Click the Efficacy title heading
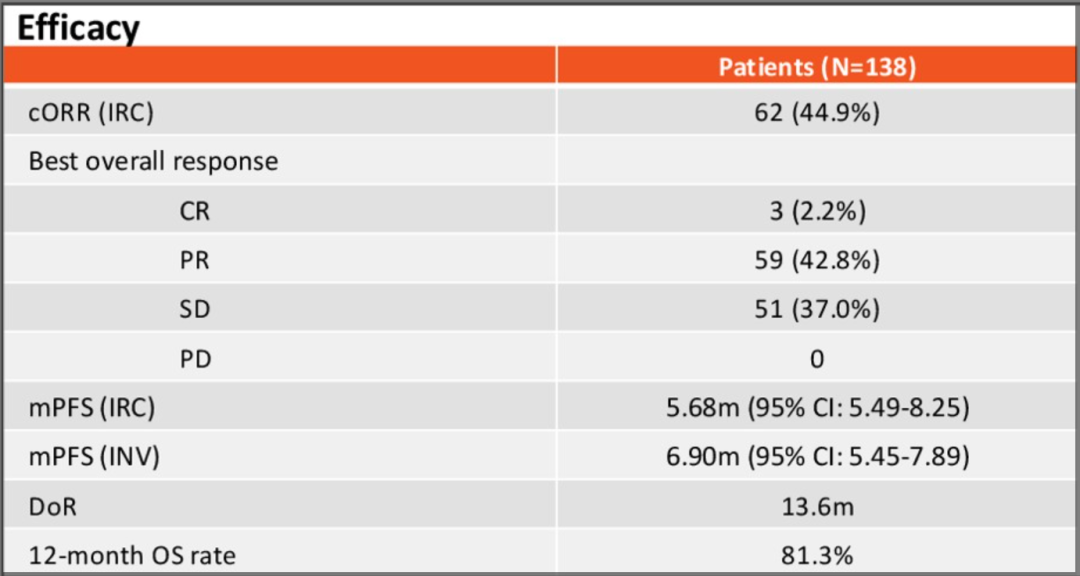Viewport: 1080px width, 576px height. [78, 27]
